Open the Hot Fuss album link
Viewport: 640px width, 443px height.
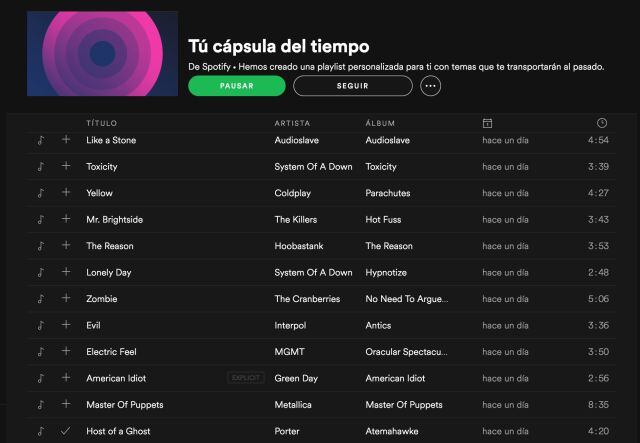point(383,220)
